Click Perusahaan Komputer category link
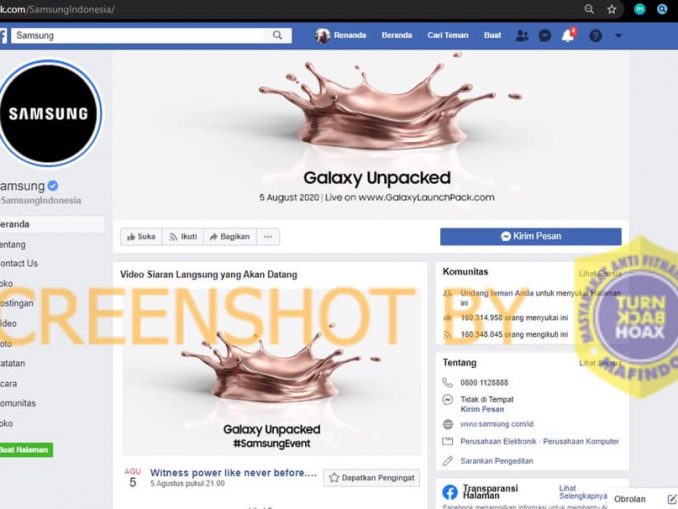The width and height of the screenshot is (678, 509). point(581,442)
